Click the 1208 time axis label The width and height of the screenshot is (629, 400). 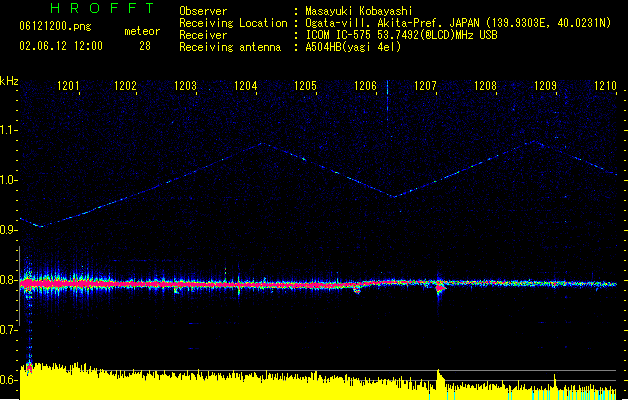(485, 86)
